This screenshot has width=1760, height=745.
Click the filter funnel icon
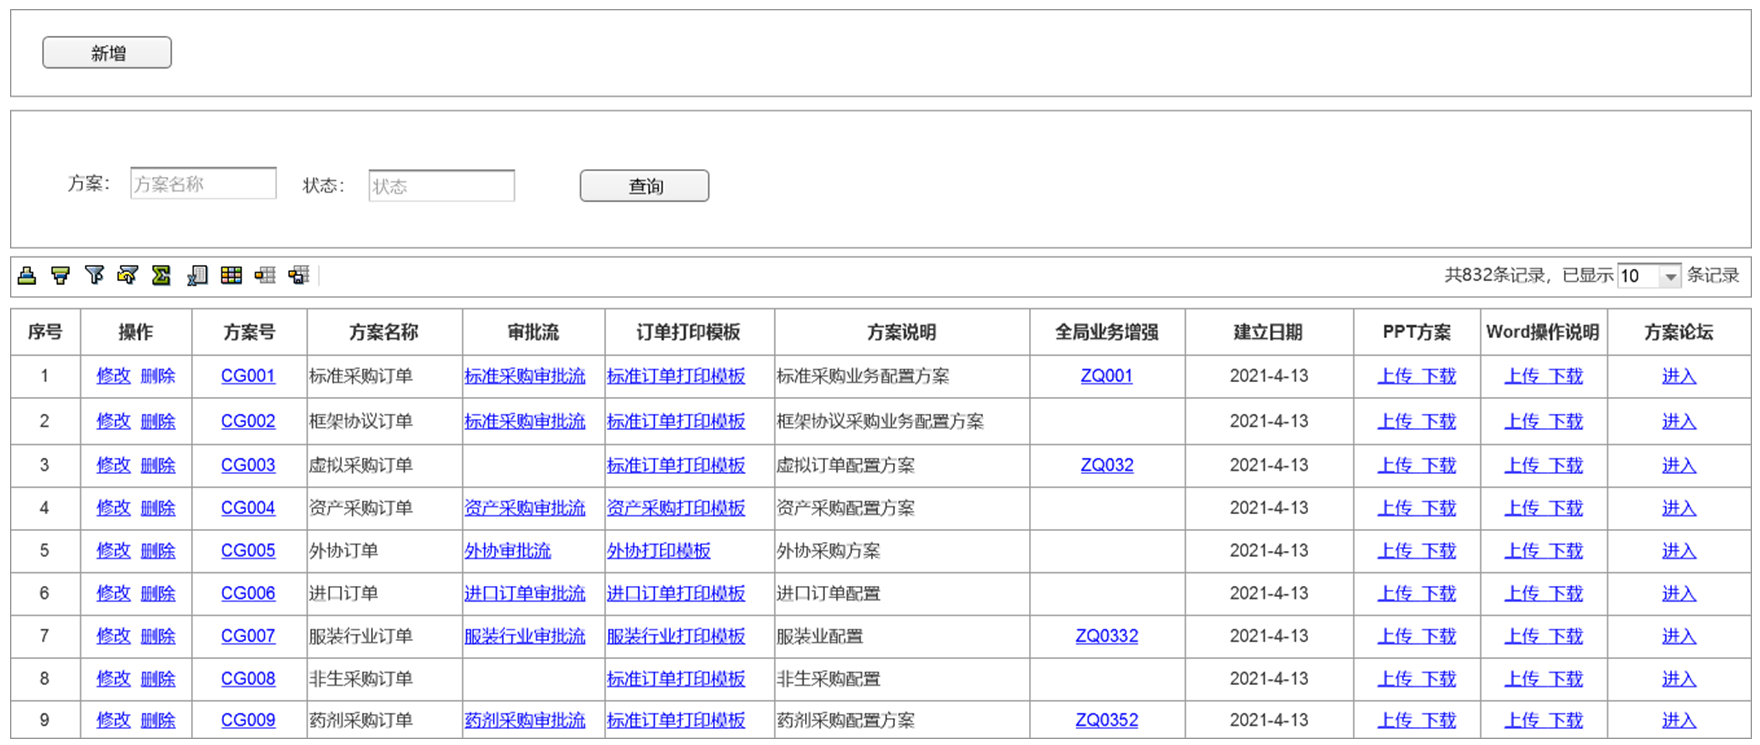point(95,275)
